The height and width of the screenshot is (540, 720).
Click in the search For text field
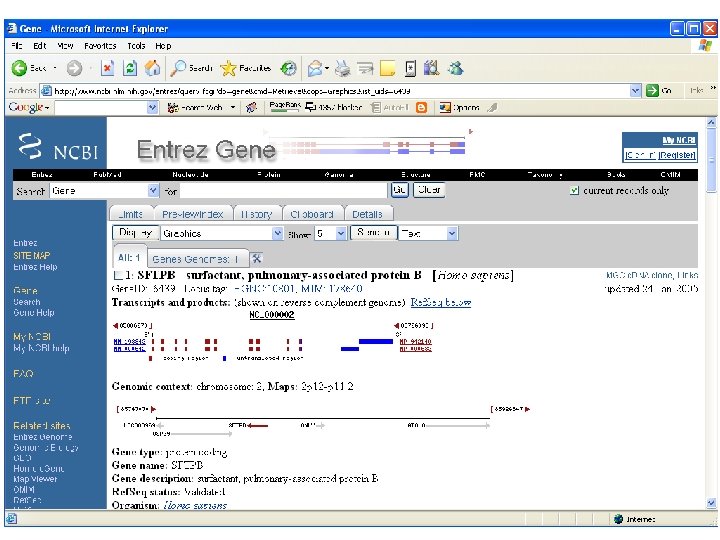[x=283, y=191]
